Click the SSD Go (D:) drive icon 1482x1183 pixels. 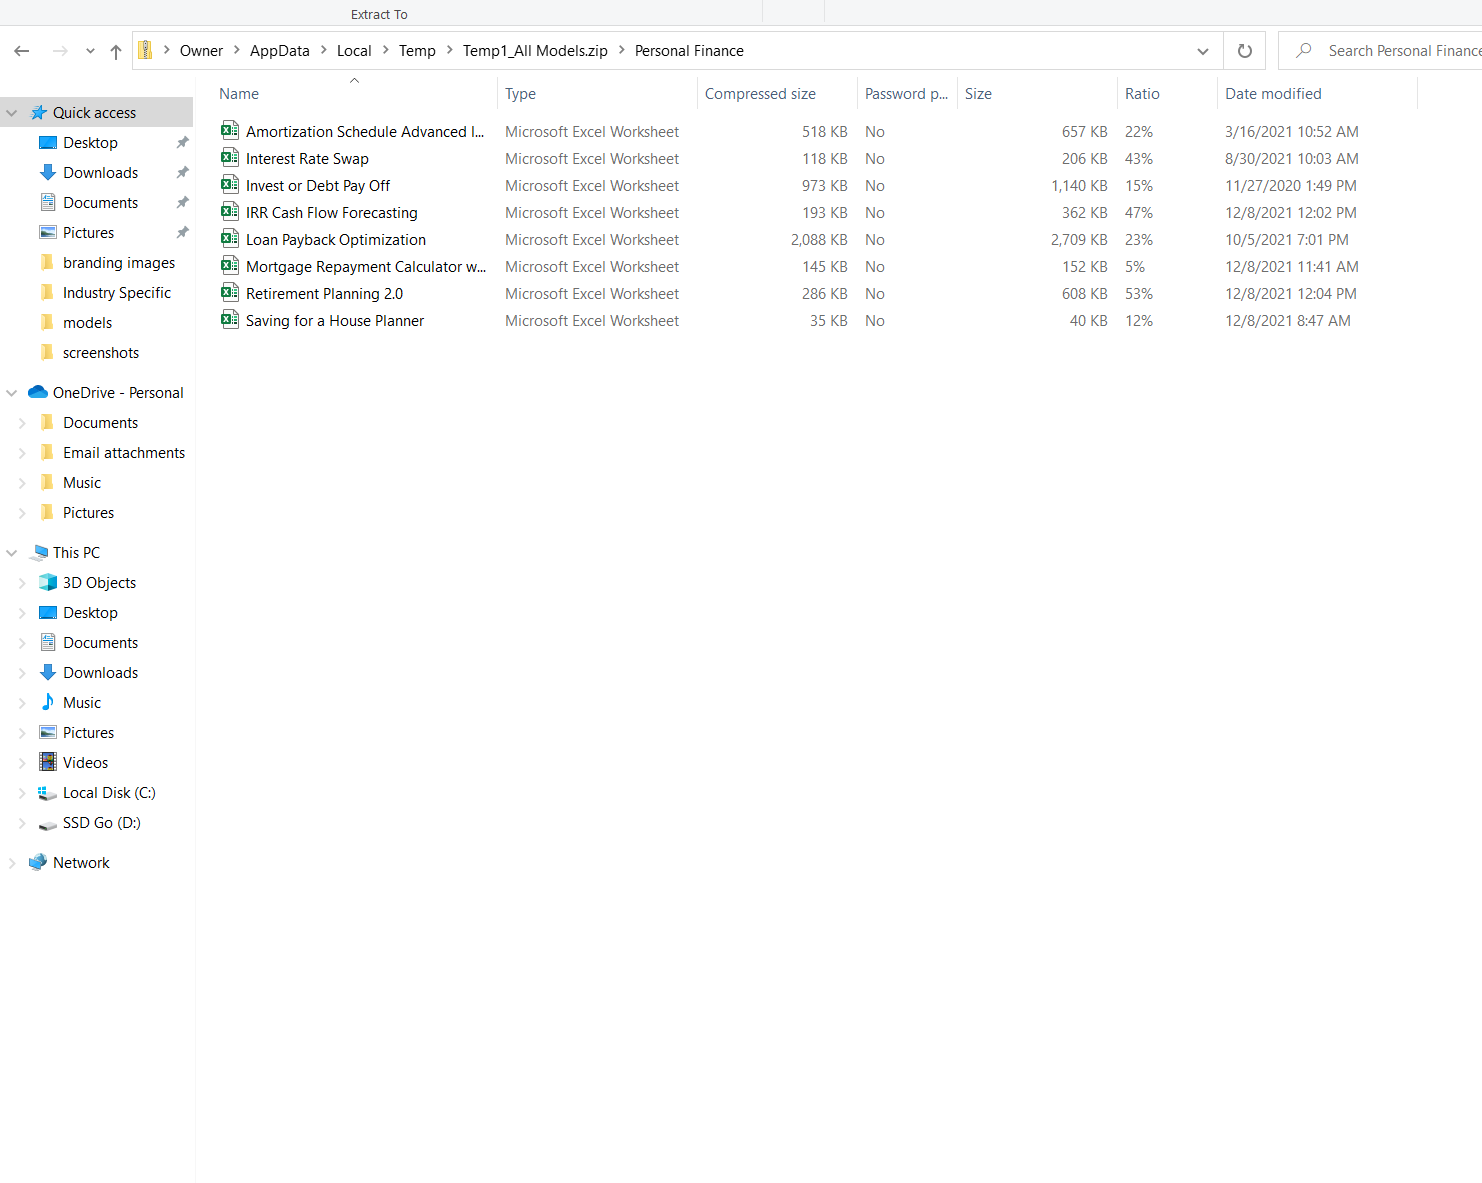pos(48,823)
